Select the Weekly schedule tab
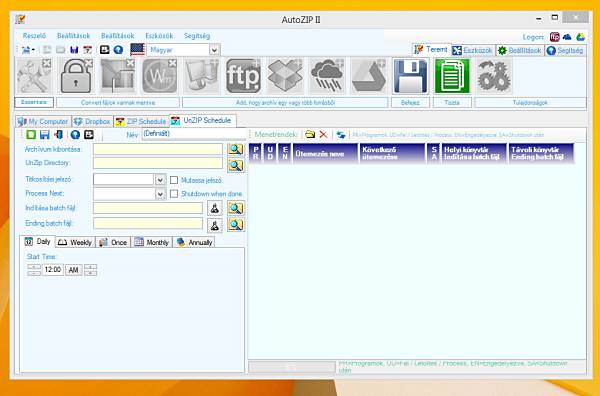The image size is (600, 396). pyautogui.click(x=75, y=242)
